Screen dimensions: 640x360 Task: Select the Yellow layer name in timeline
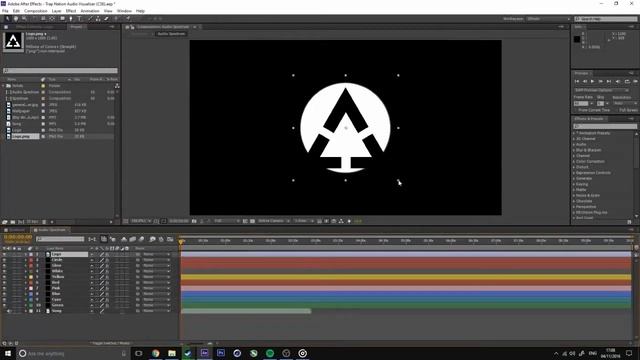(58, 277)
